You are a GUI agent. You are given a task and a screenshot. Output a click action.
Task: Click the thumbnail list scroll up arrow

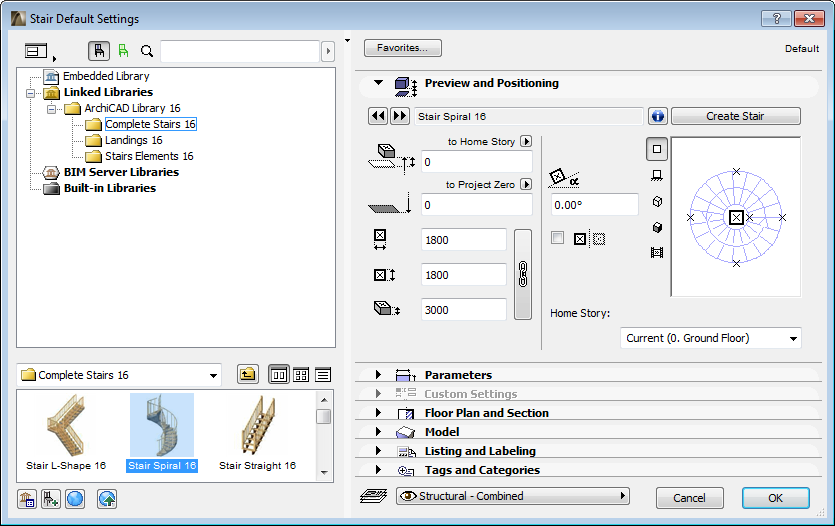(324, 400)
